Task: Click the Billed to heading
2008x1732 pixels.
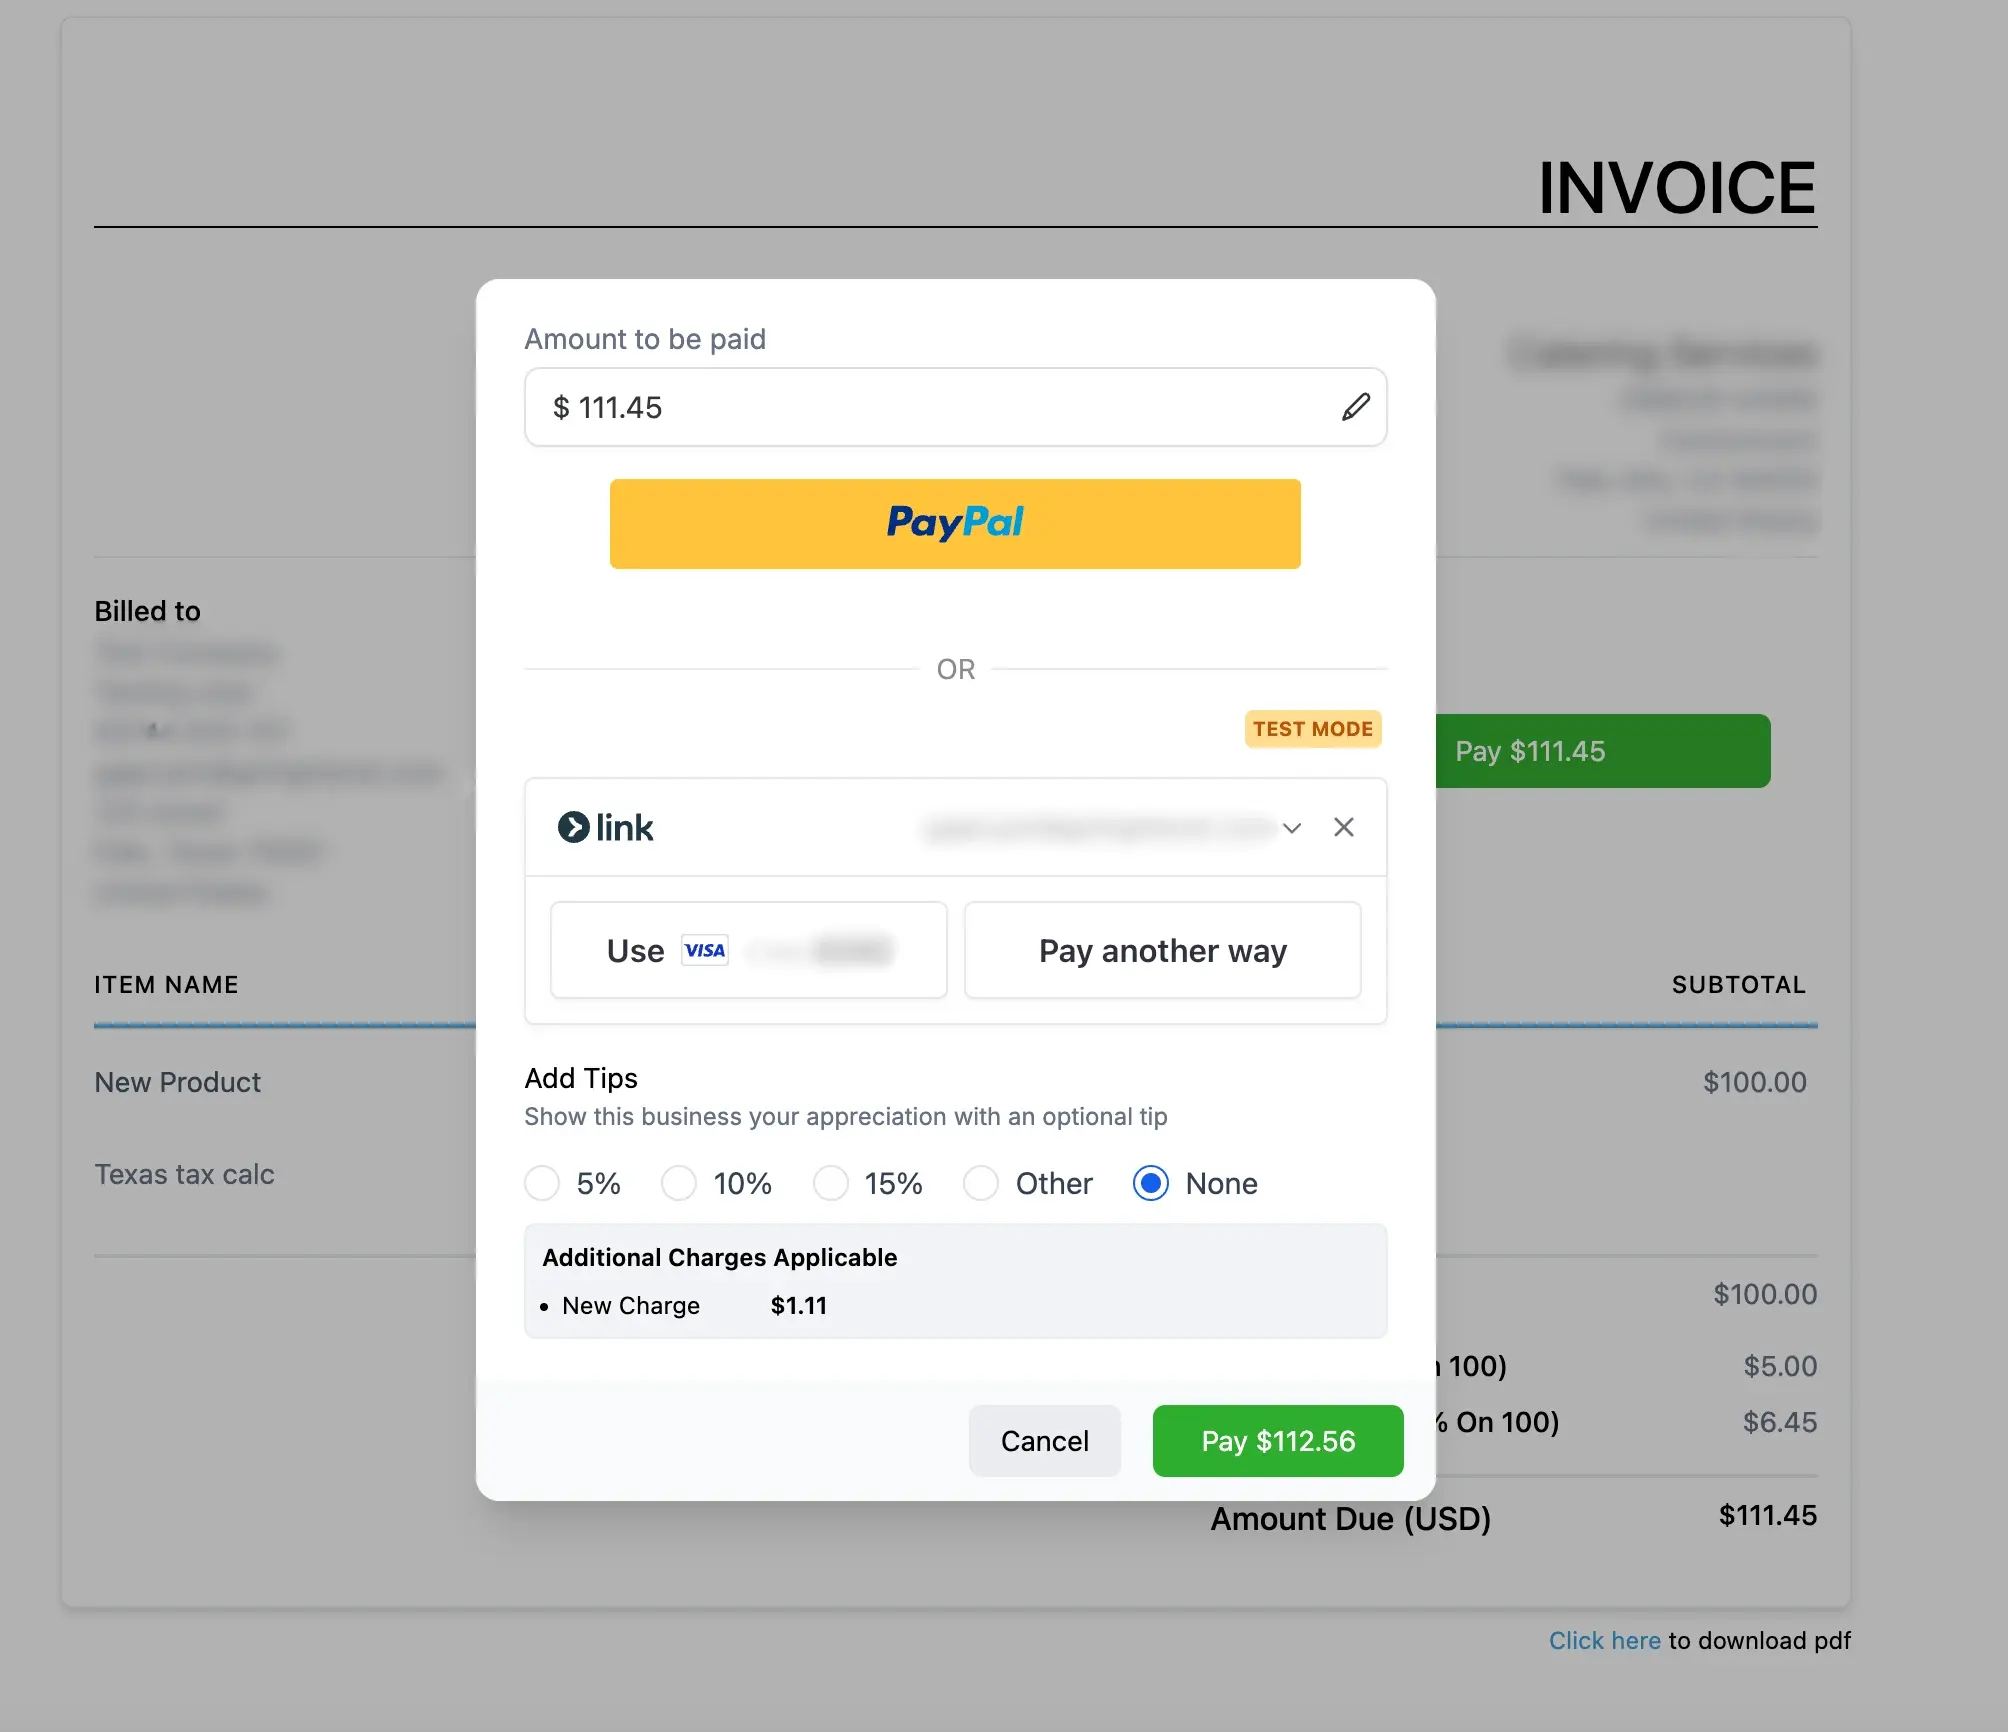Action: pyautogui.click(x=147, y=611)
